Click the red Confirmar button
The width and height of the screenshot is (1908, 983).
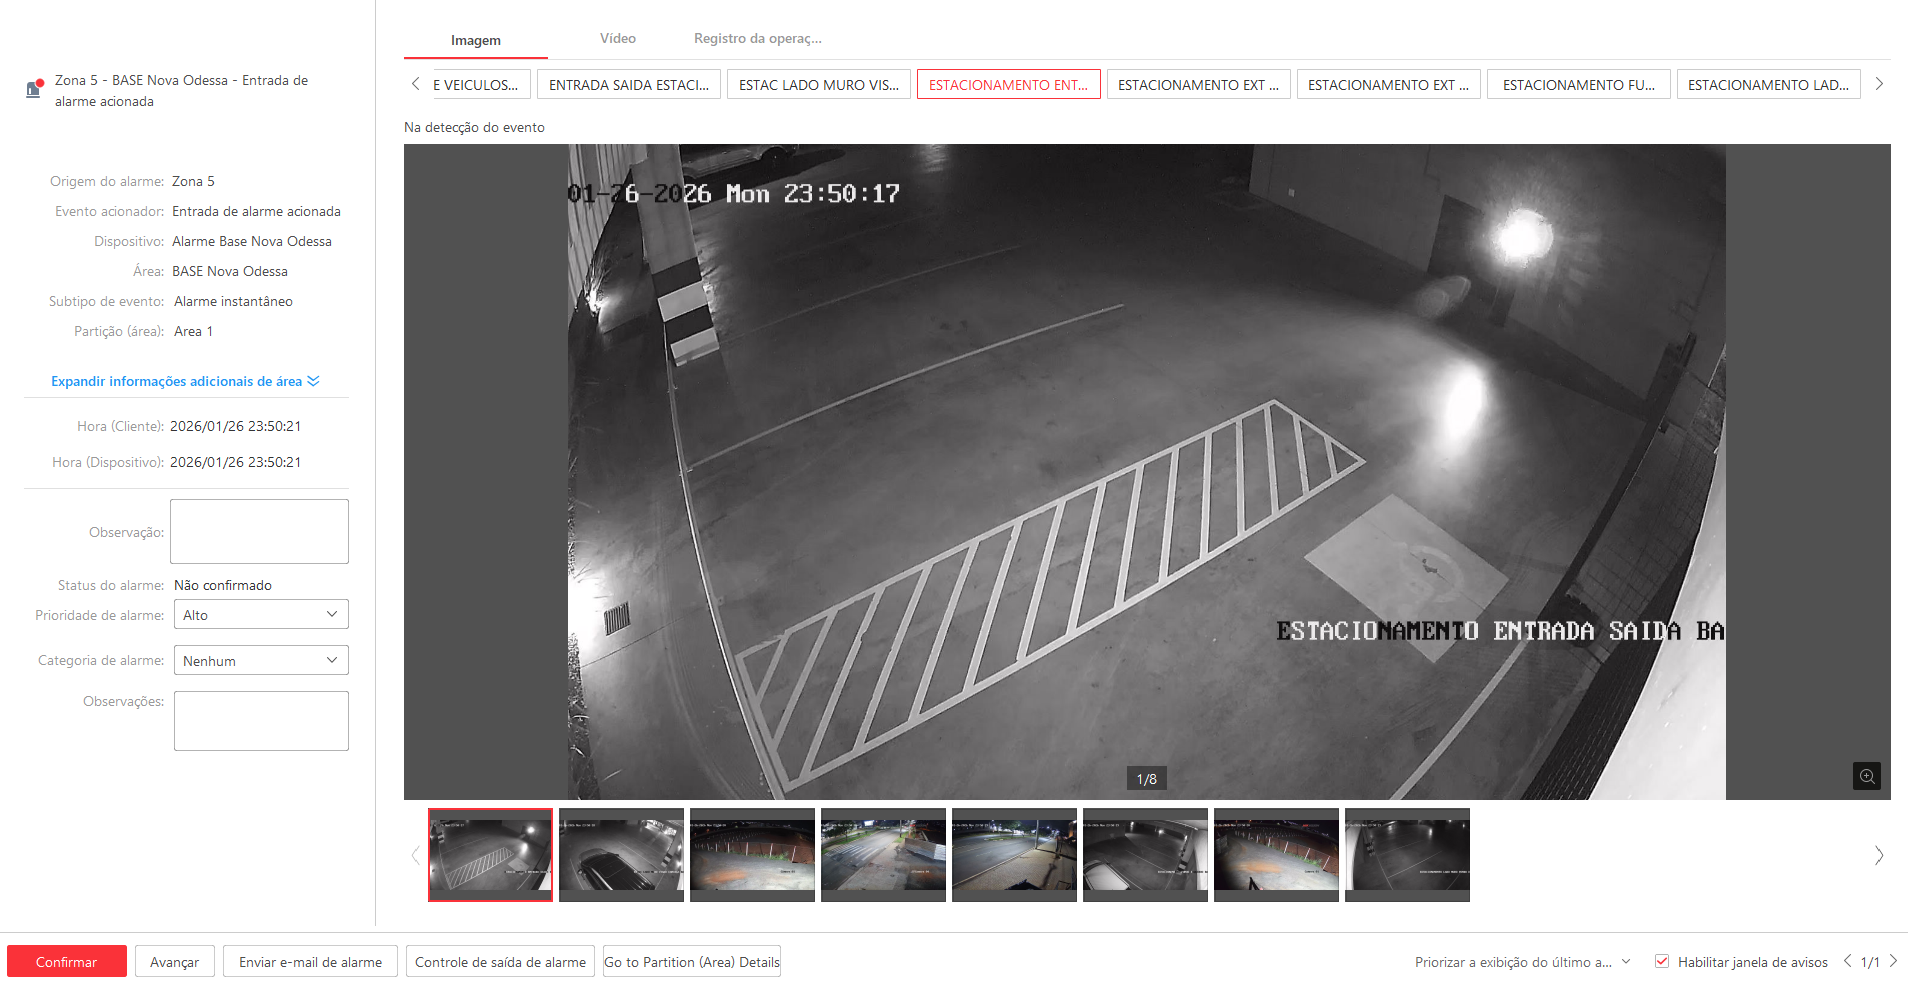(67, 961)
